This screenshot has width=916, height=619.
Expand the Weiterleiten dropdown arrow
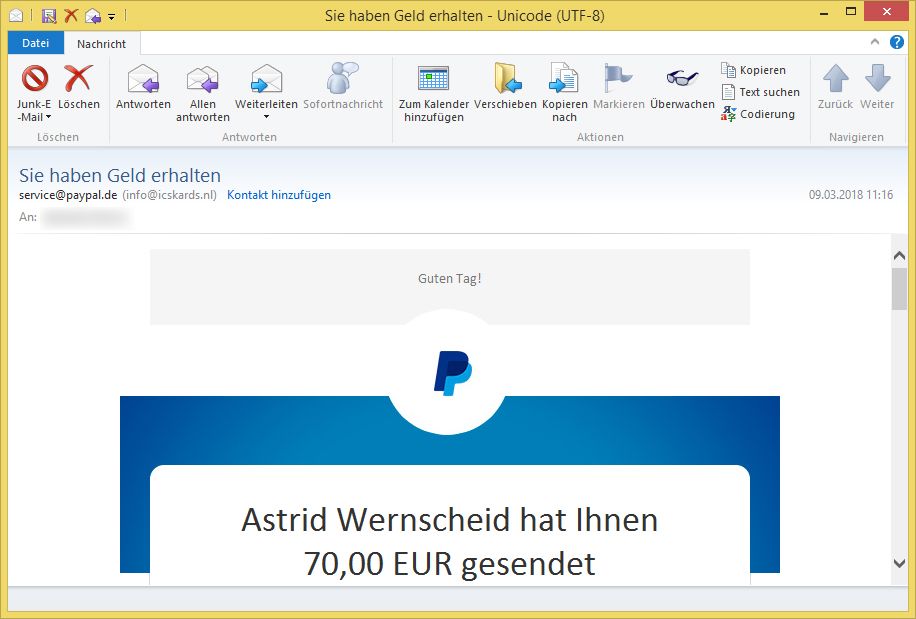266,117
